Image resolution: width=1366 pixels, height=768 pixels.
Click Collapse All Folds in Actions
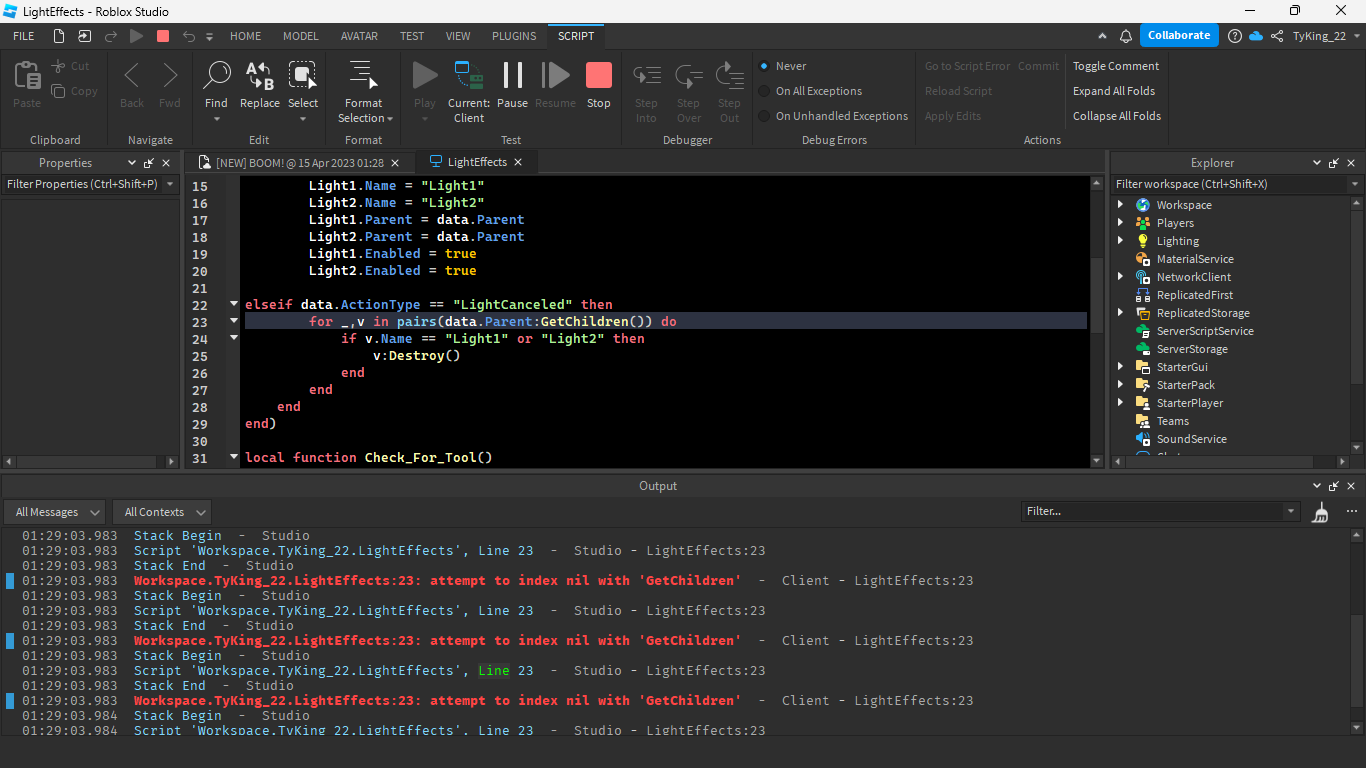click(1115, 115)
